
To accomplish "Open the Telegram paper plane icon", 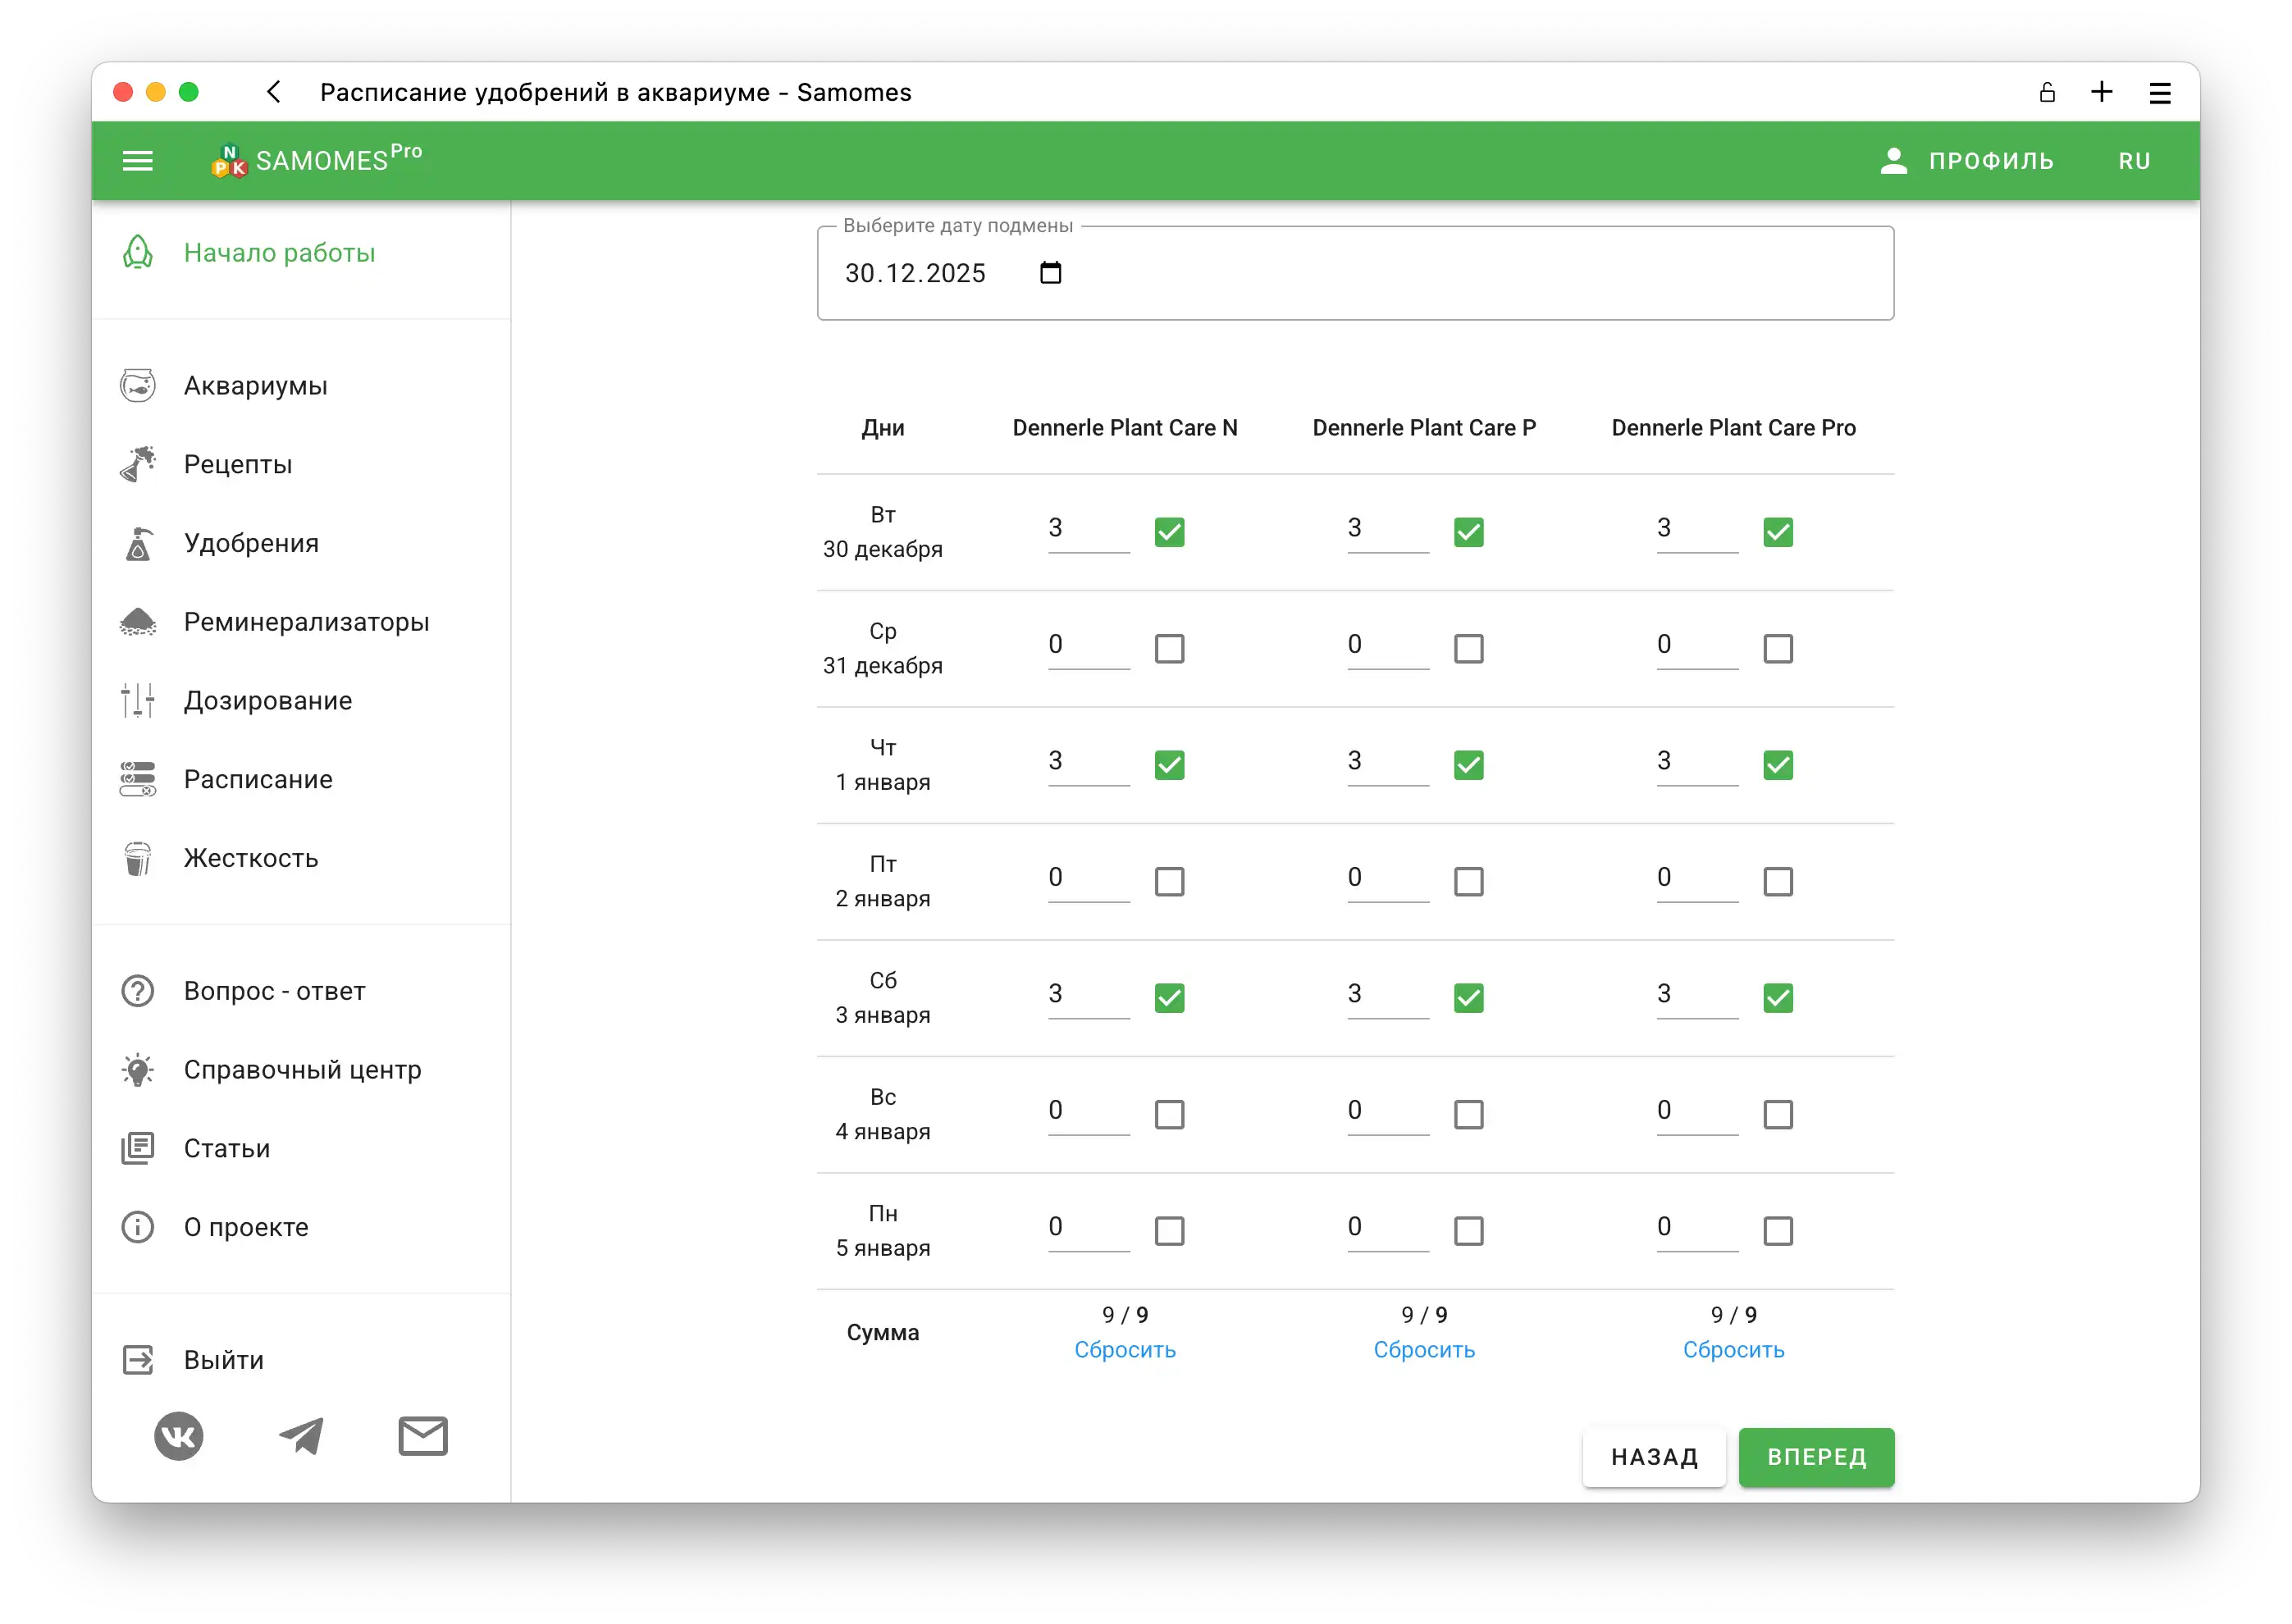I will (301, 1436).
